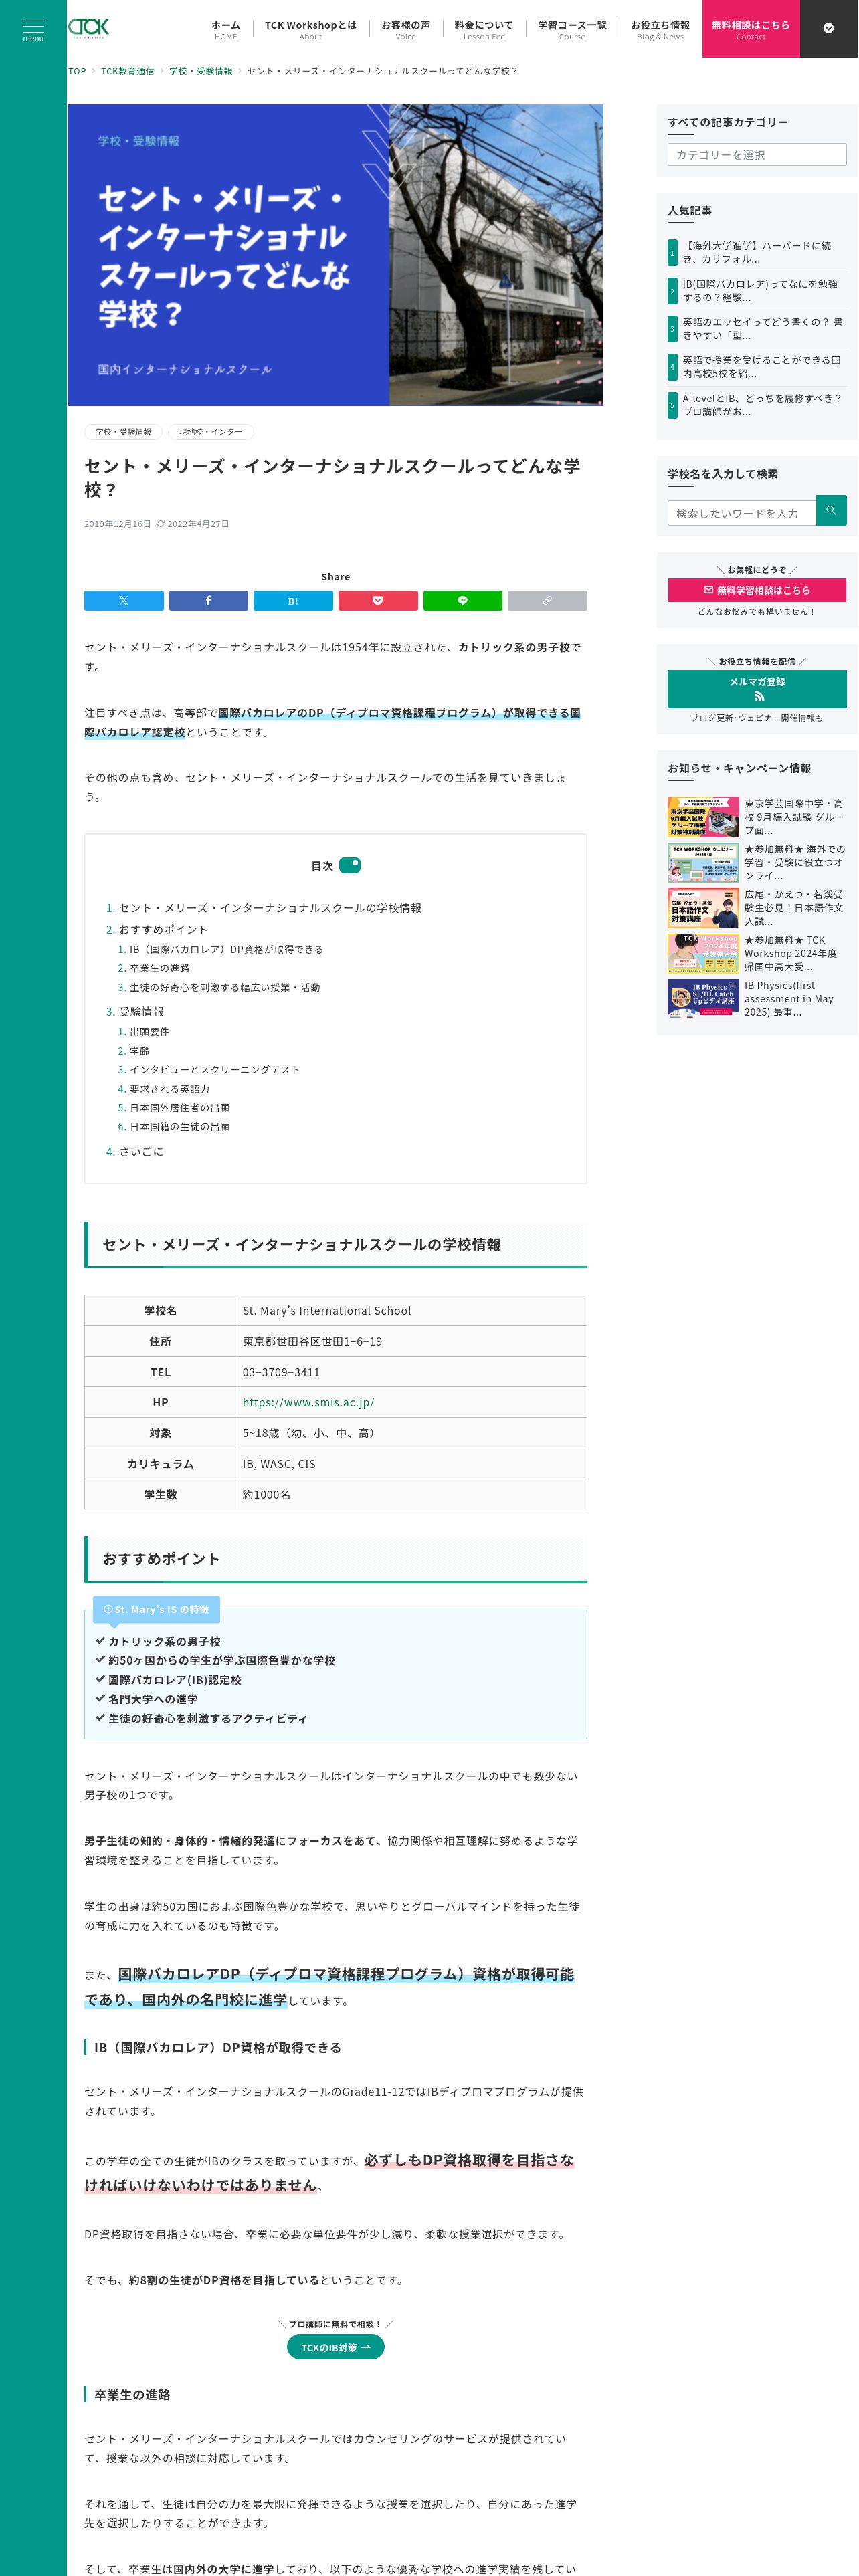This screenshot has width=859, height=2576.
Task: Focus the school name search field
Action: [742, 513]
